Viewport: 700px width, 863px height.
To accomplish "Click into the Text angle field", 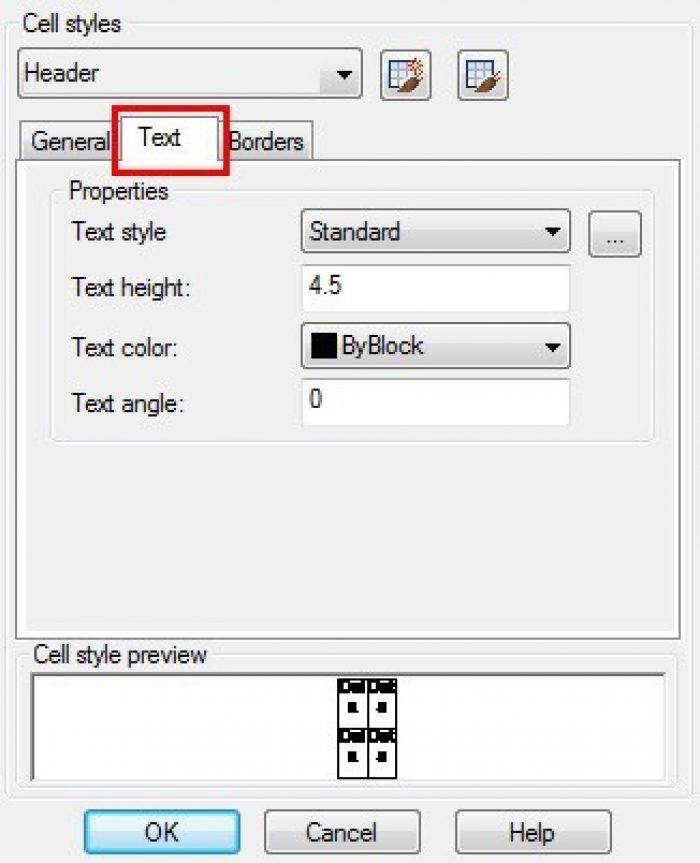I will tap(435, 402).
